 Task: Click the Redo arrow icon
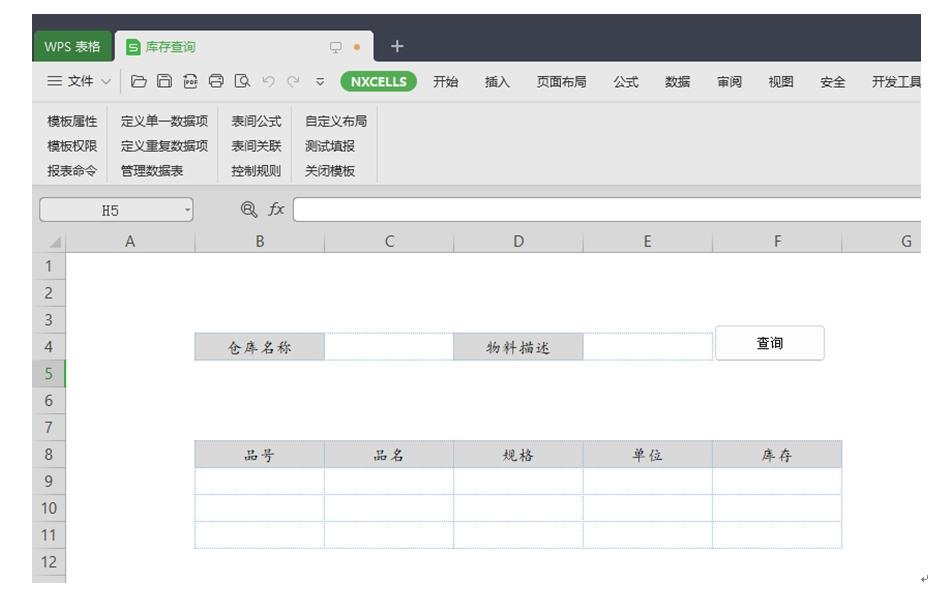point(293,82)
